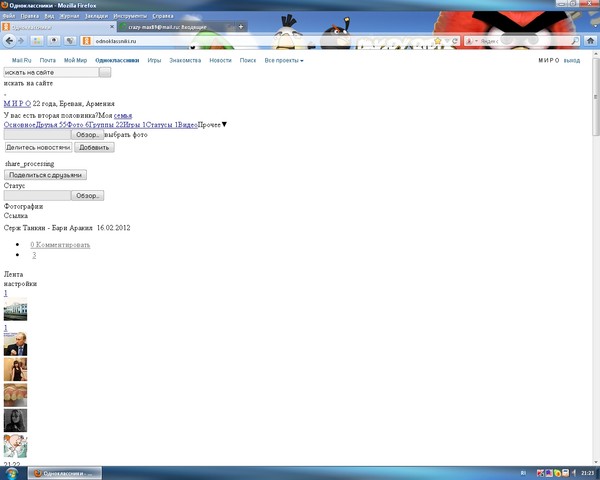
Task: Focus the Делитесь новостями text field
Action: point(38,147)
